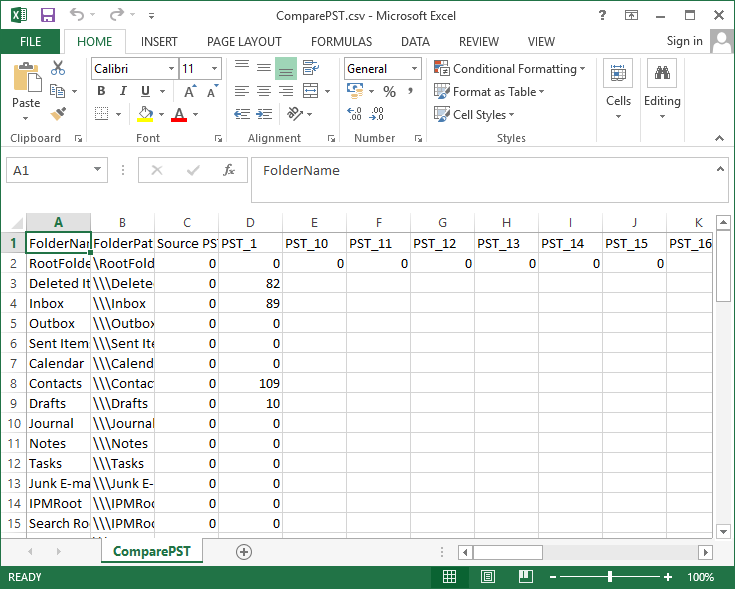Open the font size 11 dropdown
The width and height of the screenshot is (736, 589).
pos(215,69)
